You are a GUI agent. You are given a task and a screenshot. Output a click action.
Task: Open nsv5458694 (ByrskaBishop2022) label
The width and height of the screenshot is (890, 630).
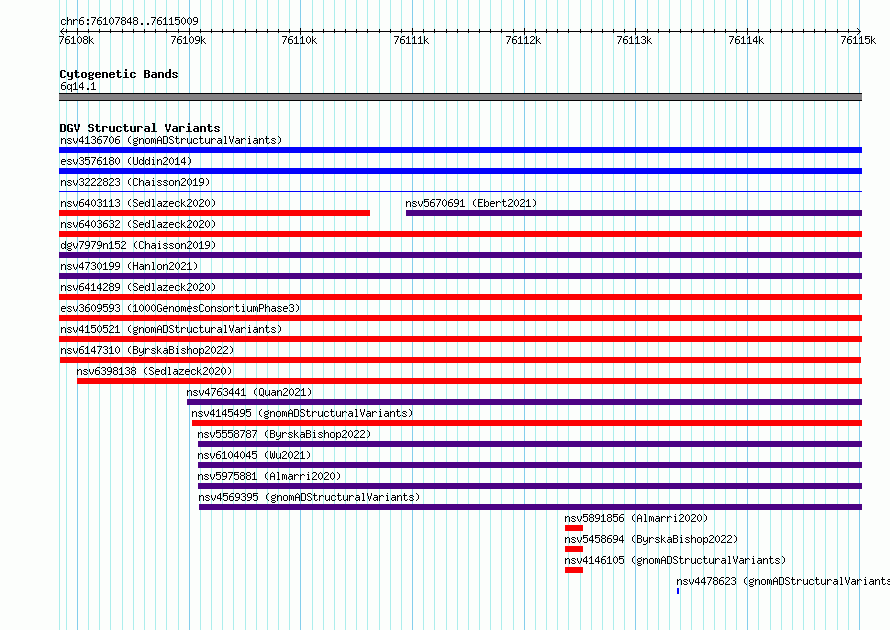tap(651, 539)
